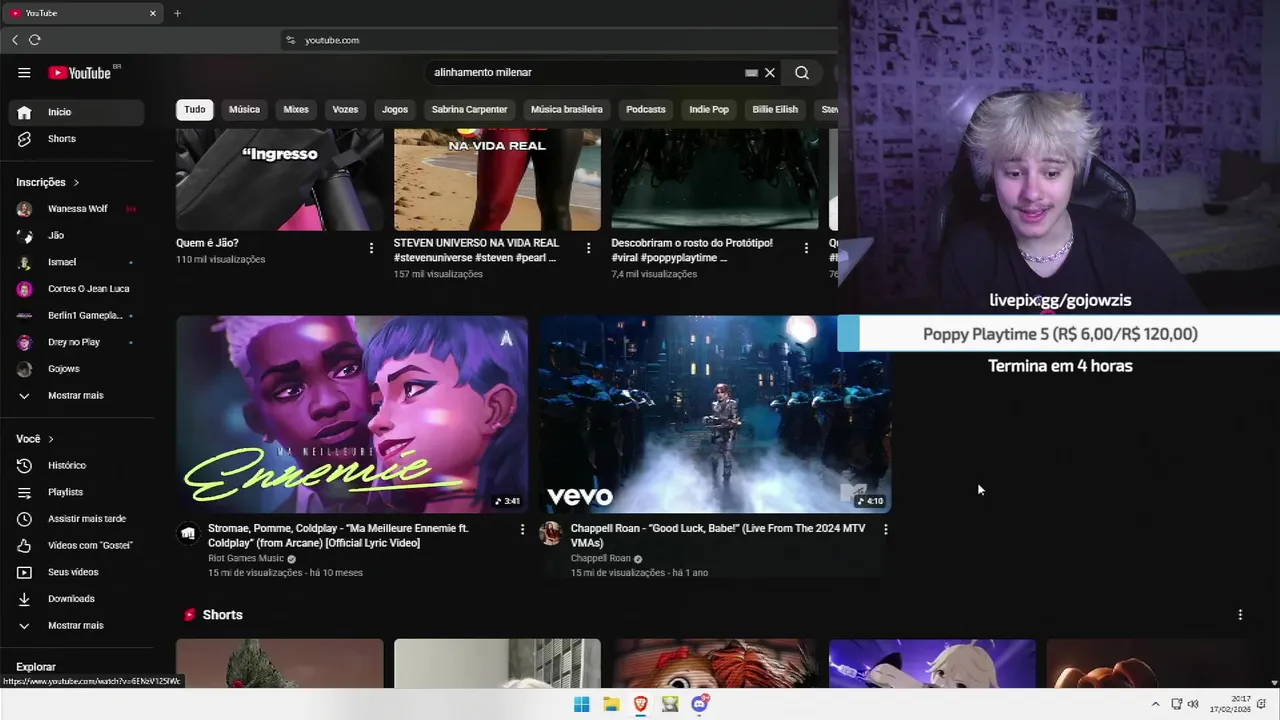Click Riot Games Music channel avatar
1280x720 pixels.
point(188,533)
